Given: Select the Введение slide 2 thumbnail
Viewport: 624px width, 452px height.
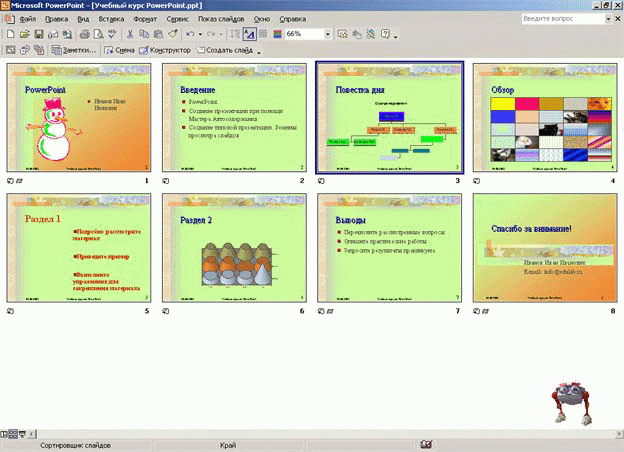Looking at the screenshot, I should coord(234,117).
